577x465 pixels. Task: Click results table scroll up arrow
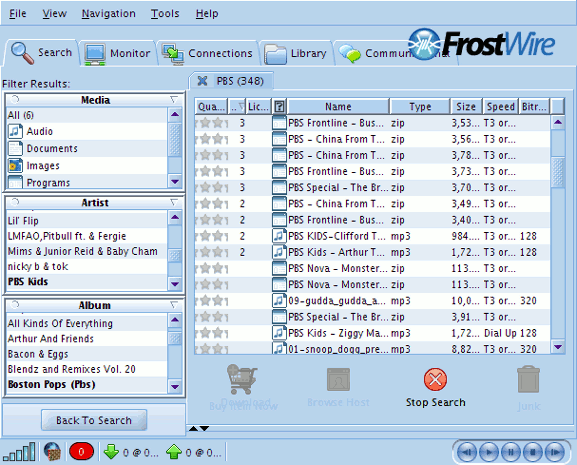tap(558, 122)
